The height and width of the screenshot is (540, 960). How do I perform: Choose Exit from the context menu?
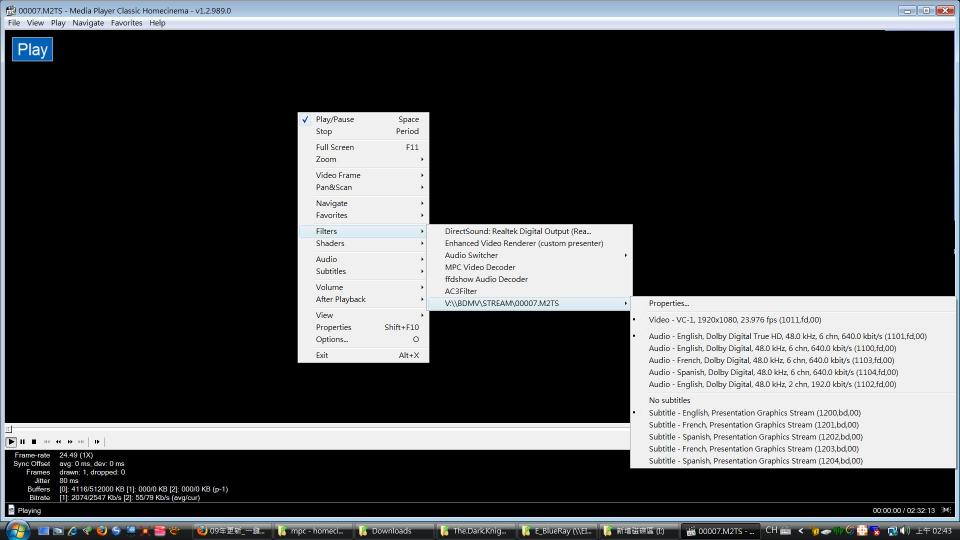click(x=363, y=355)
